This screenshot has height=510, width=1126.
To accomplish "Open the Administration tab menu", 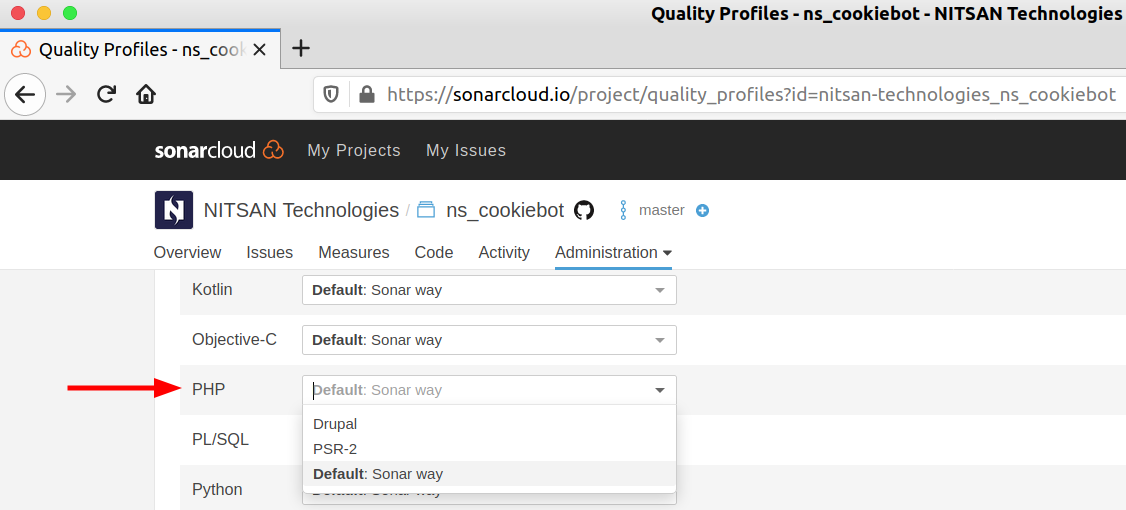I will point(613,252).
